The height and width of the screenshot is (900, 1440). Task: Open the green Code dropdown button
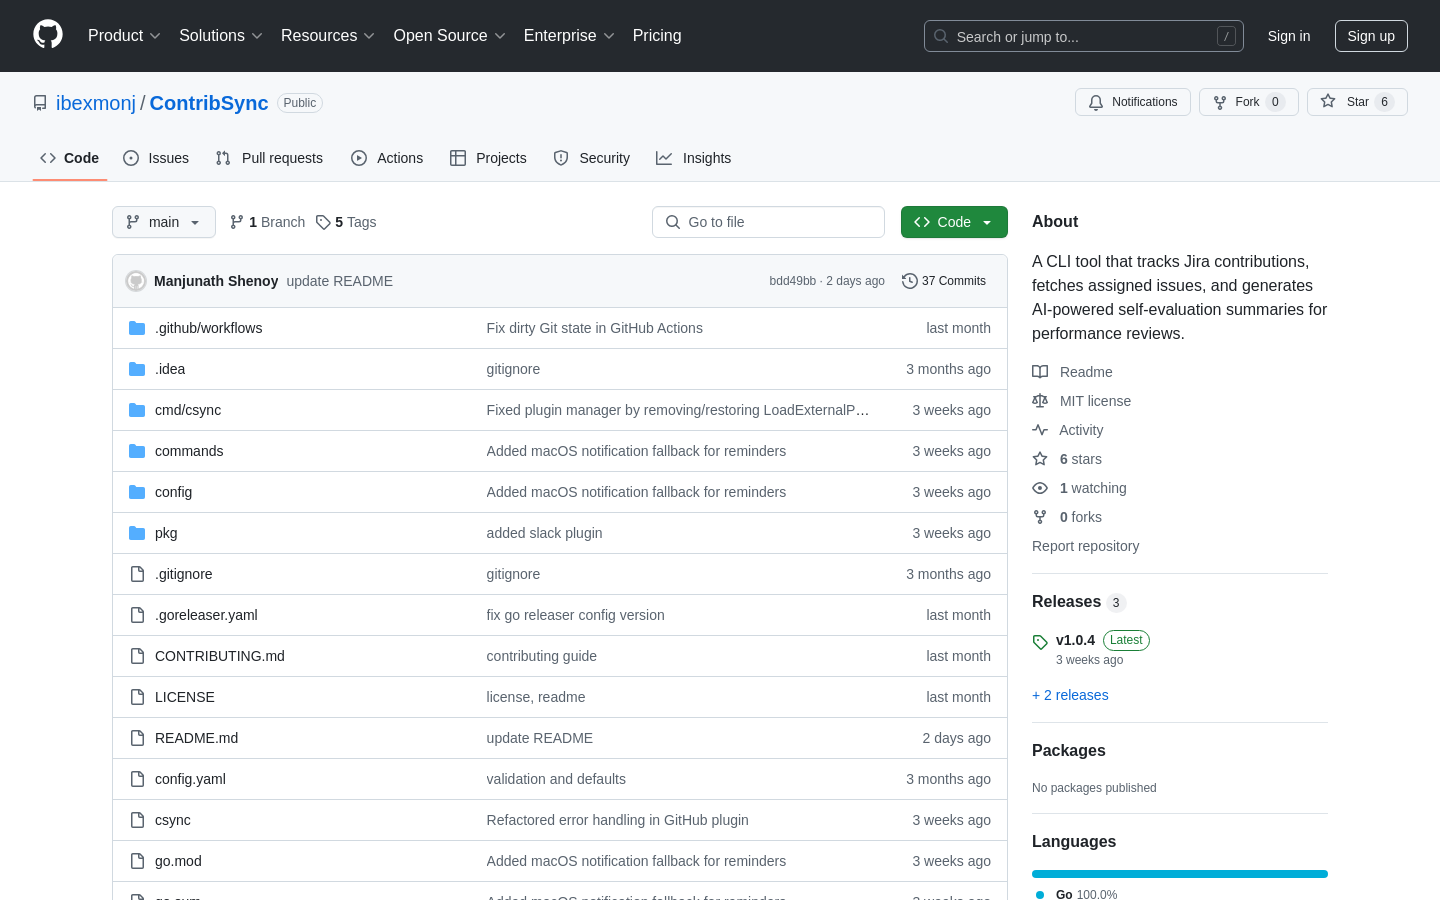(x=954, y=222)
